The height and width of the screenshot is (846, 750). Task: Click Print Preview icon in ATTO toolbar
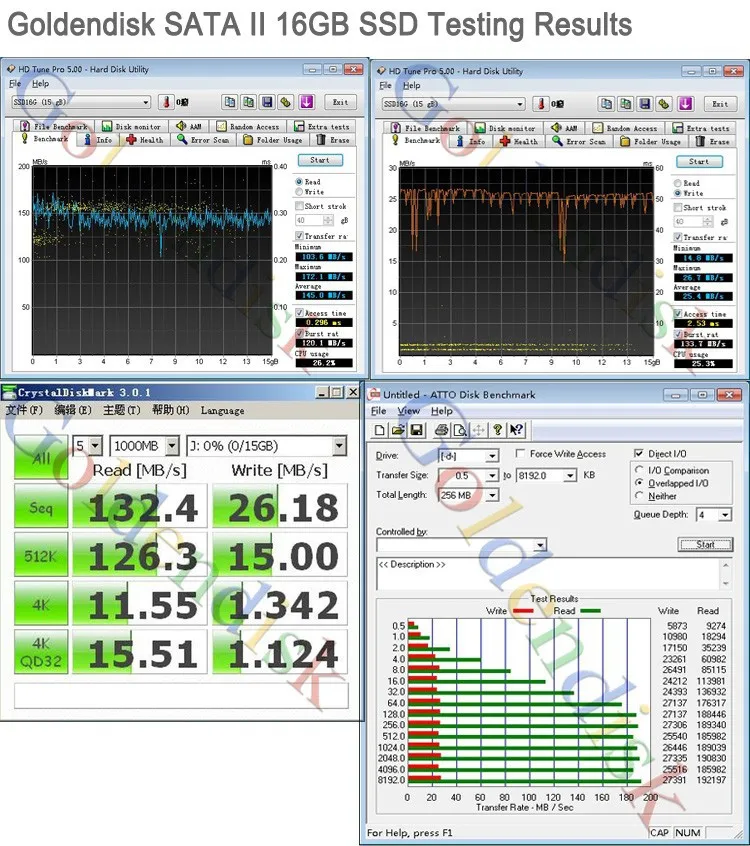click(x=460, y=430)
